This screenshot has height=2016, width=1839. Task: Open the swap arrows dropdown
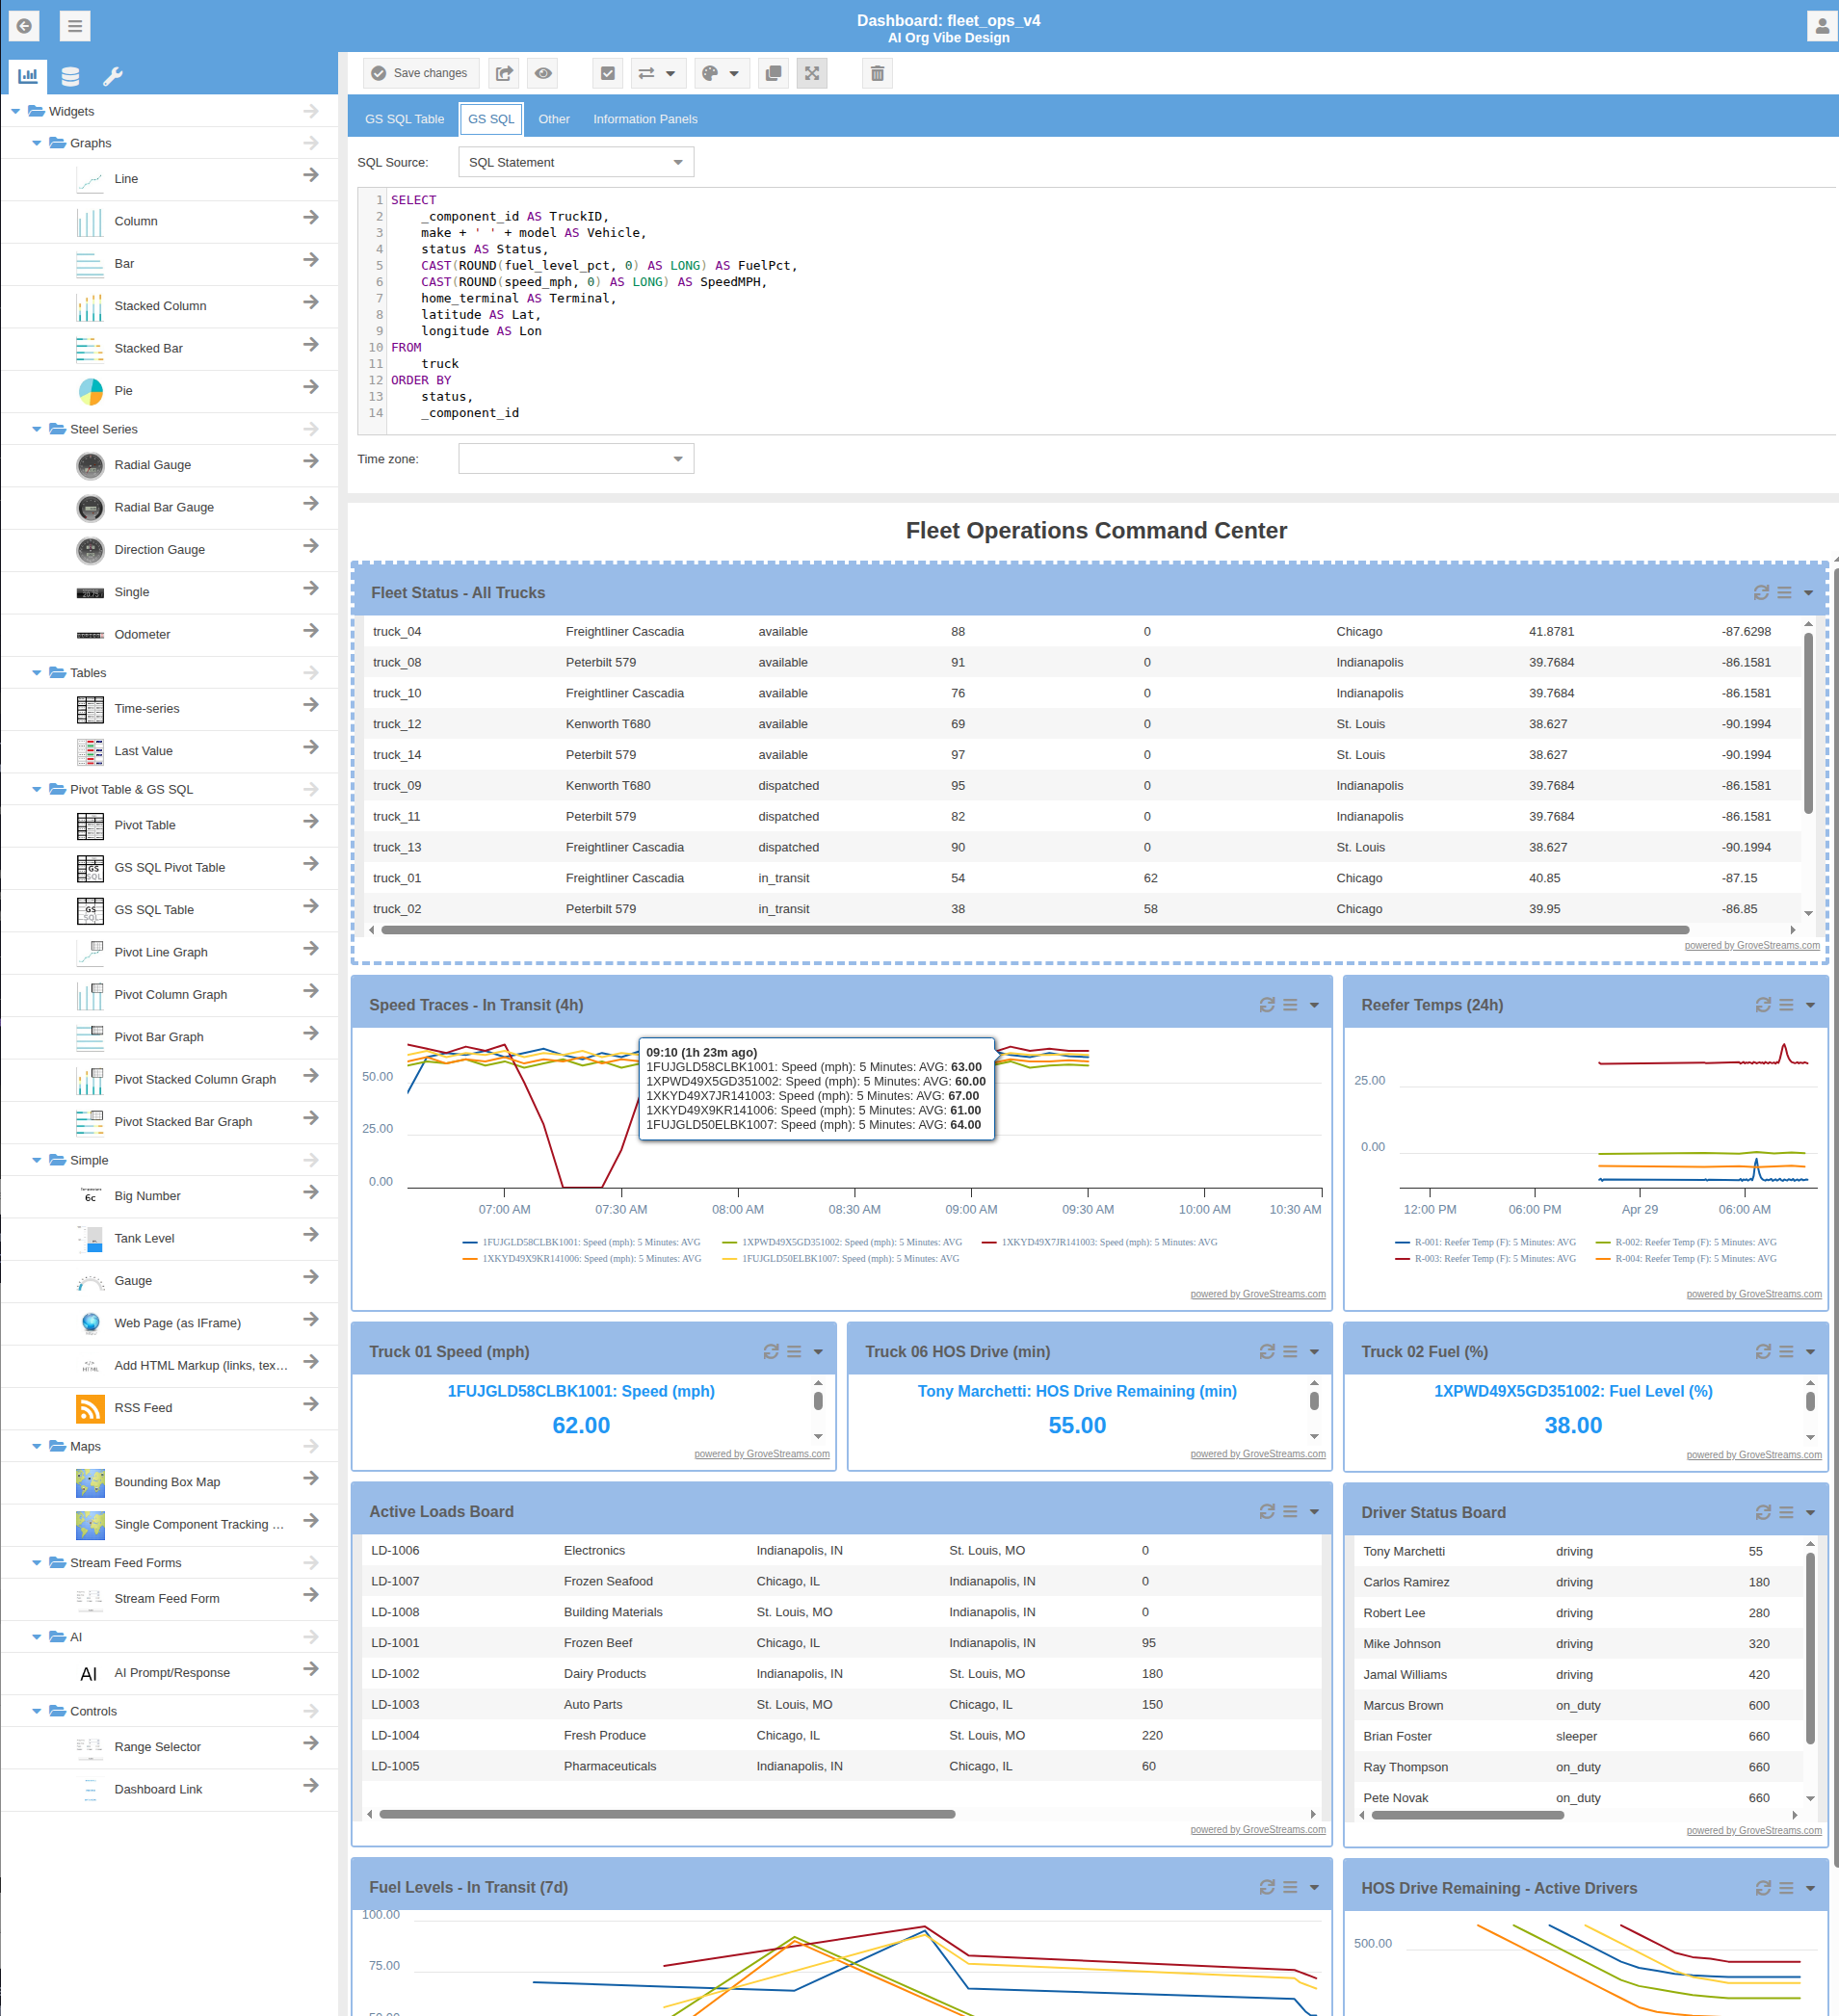[657, 73]
